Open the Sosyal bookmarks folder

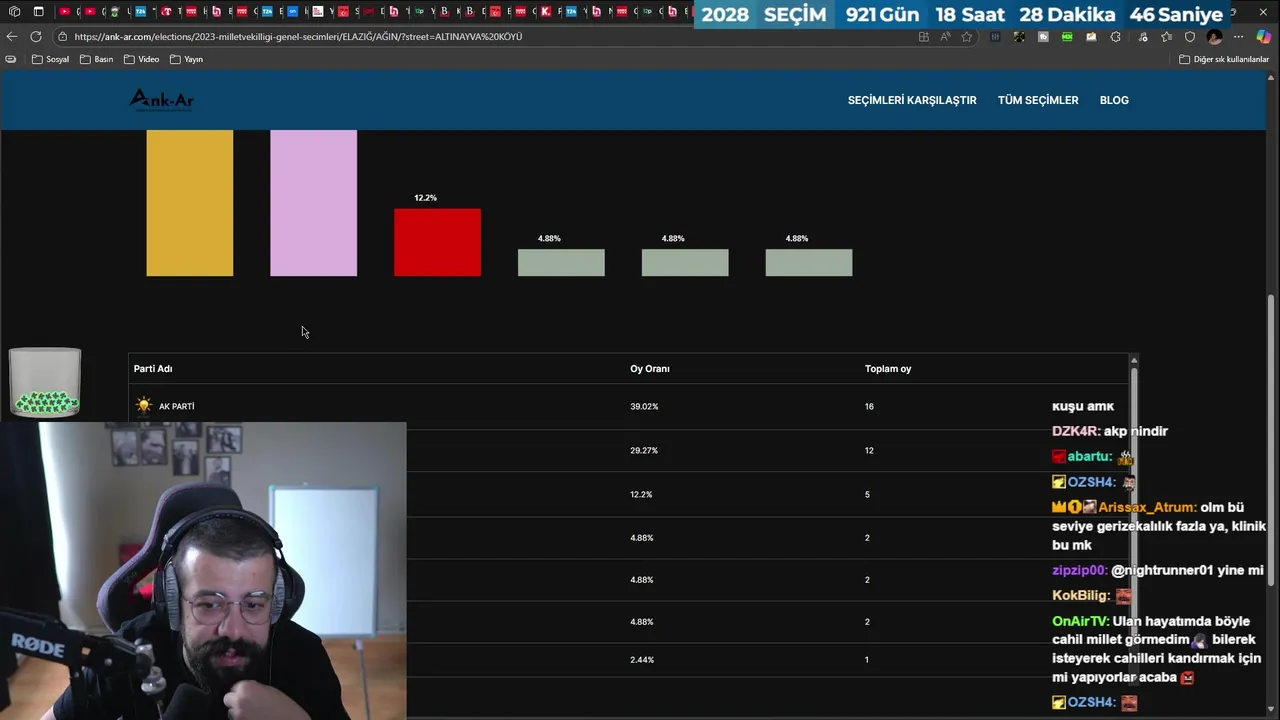[x=51, y=59]
